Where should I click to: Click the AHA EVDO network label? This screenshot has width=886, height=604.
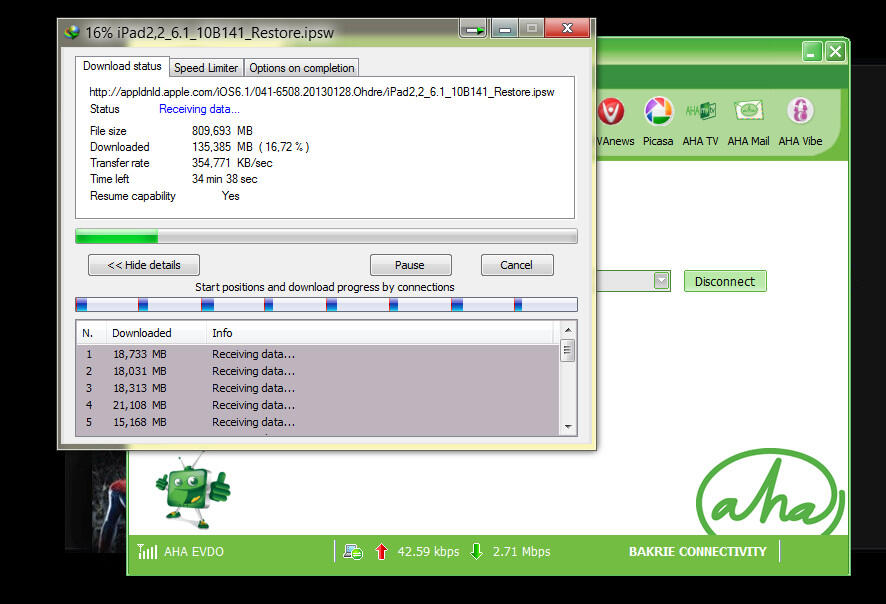[194, 552]
